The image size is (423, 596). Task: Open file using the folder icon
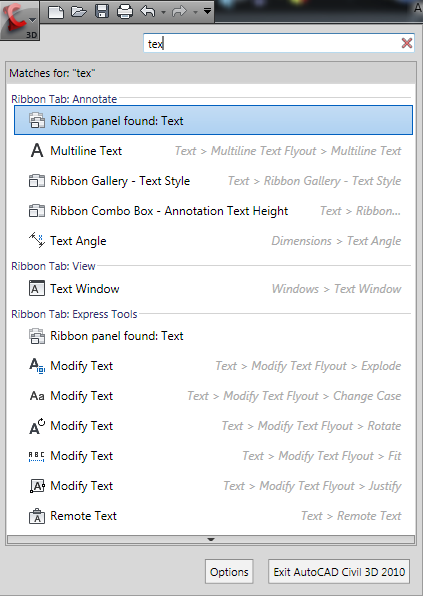(79, 11)
